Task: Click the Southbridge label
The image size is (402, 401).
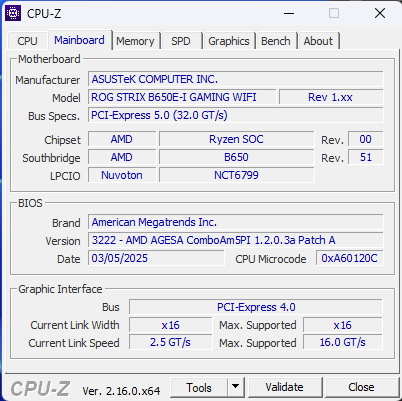Action: [x=51, y=158]
